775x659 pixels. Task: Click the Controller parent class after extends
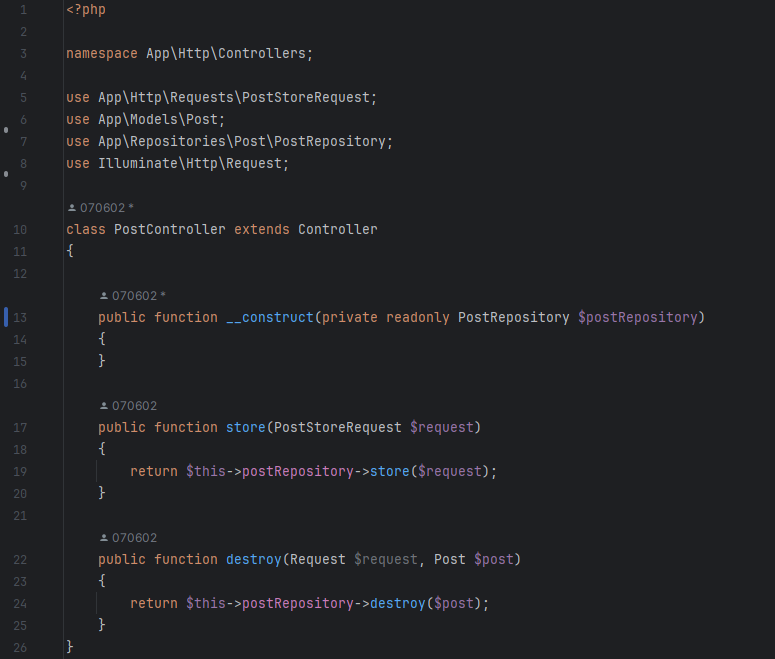point(337,230)
